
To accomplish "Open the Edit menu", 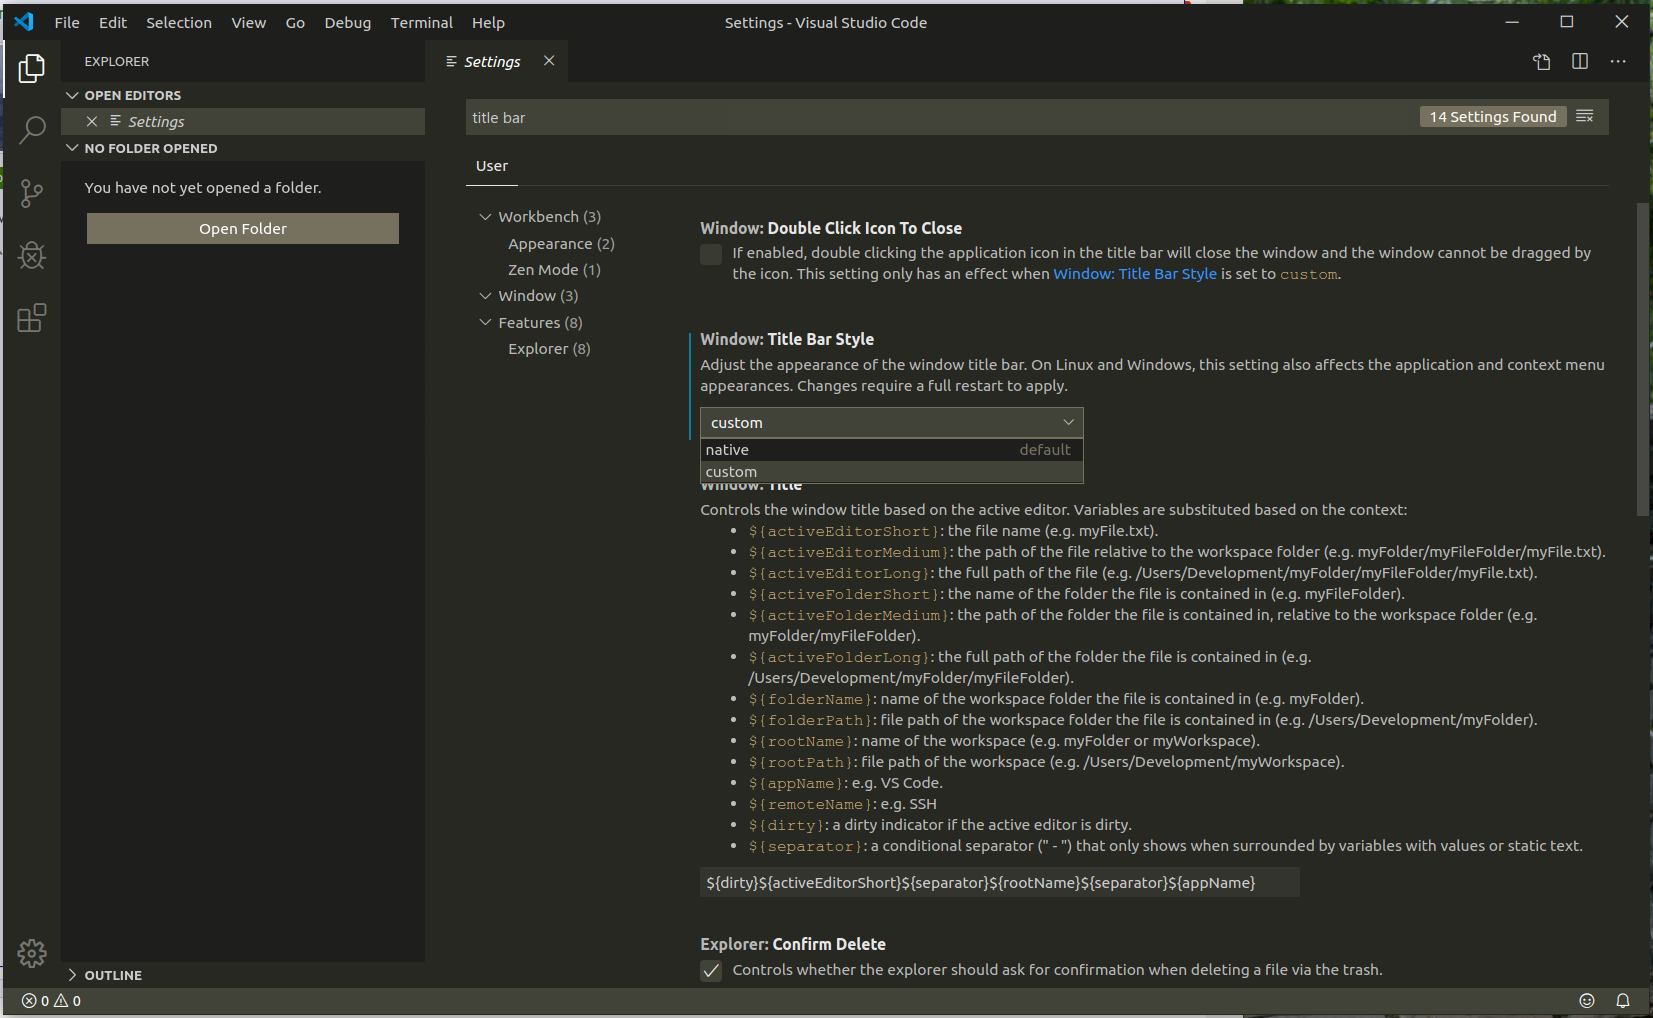I will [x=113, y=22].
